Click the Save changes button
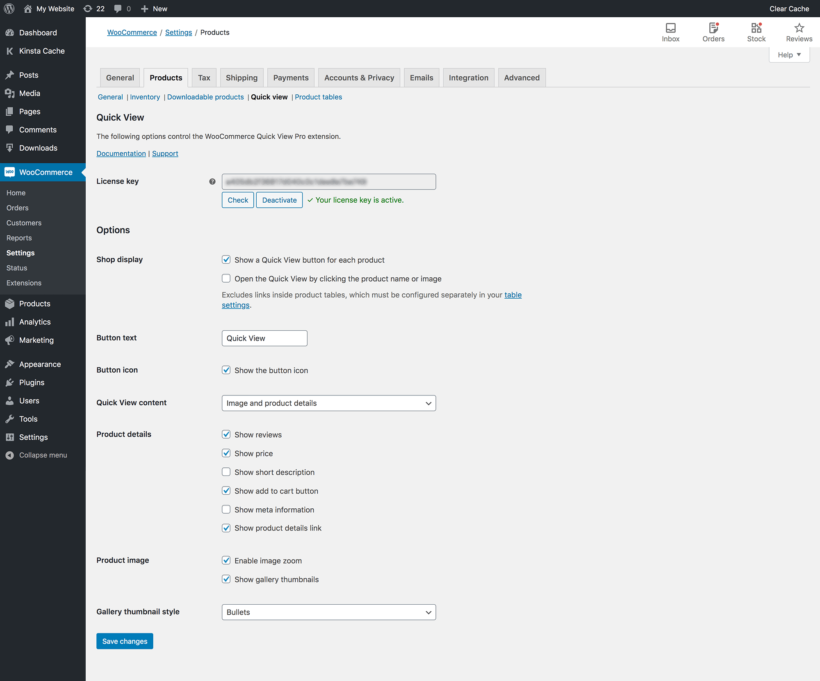Image resolution: width=820 pixels, height=681 pixels. click(124, 641)
